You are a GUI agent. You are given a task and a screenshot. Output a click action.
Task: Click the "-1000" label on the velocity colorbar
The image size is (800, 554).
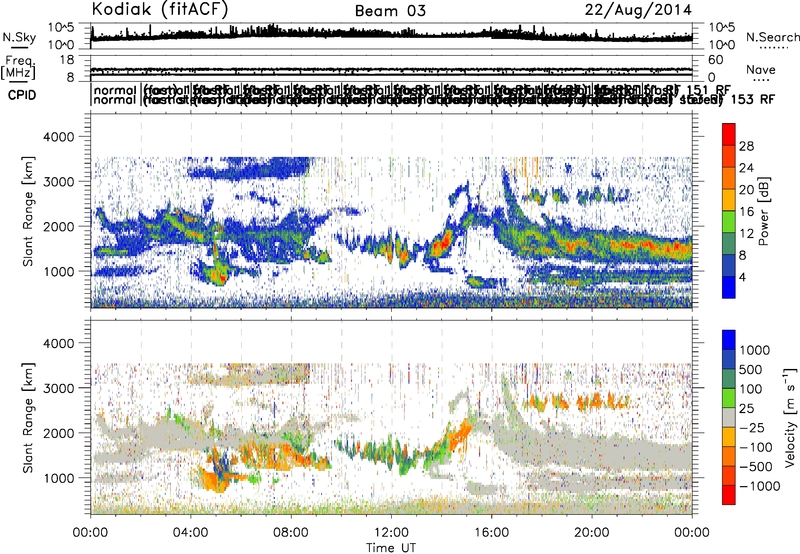point(760,486)
